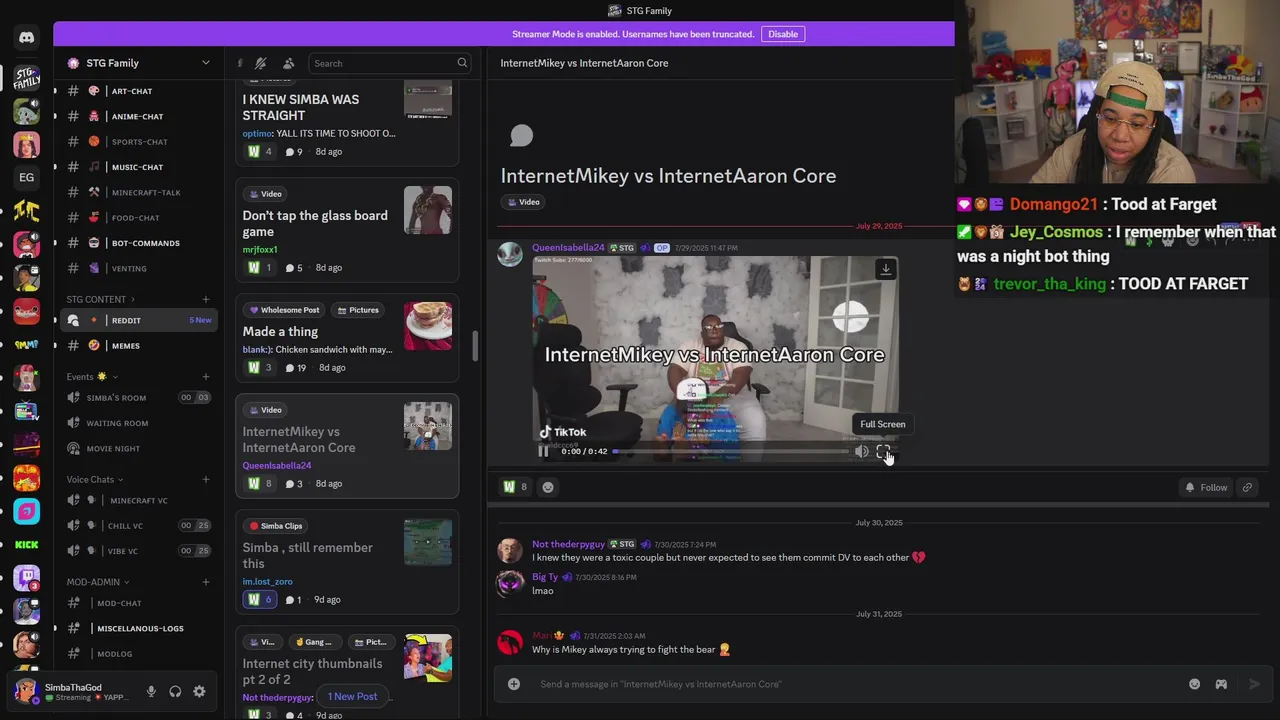Viewport: 1280px width, 720px height.
Task: Pause the TikTok video
Action: click(543, 451)
